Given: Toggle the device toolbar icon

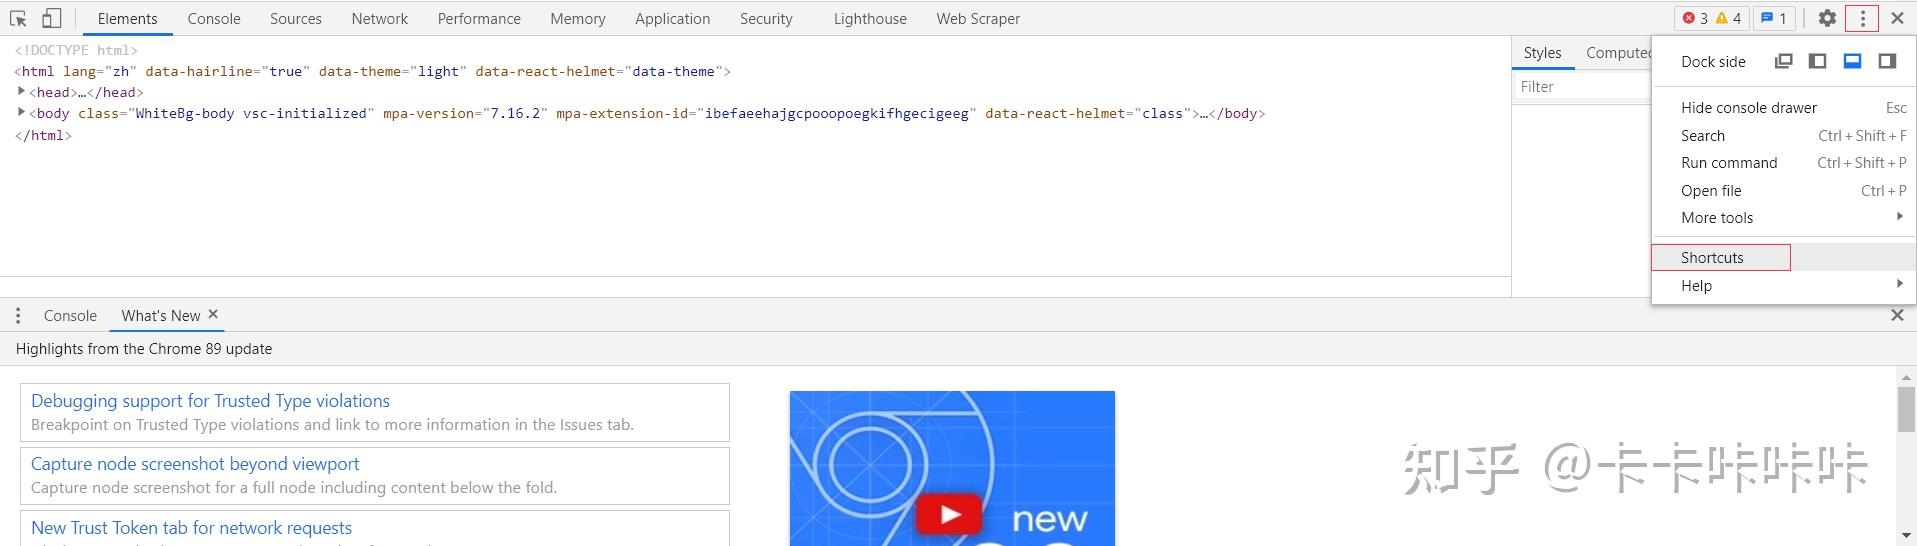Looking at the screenshot, I should [x=51, y=18].
